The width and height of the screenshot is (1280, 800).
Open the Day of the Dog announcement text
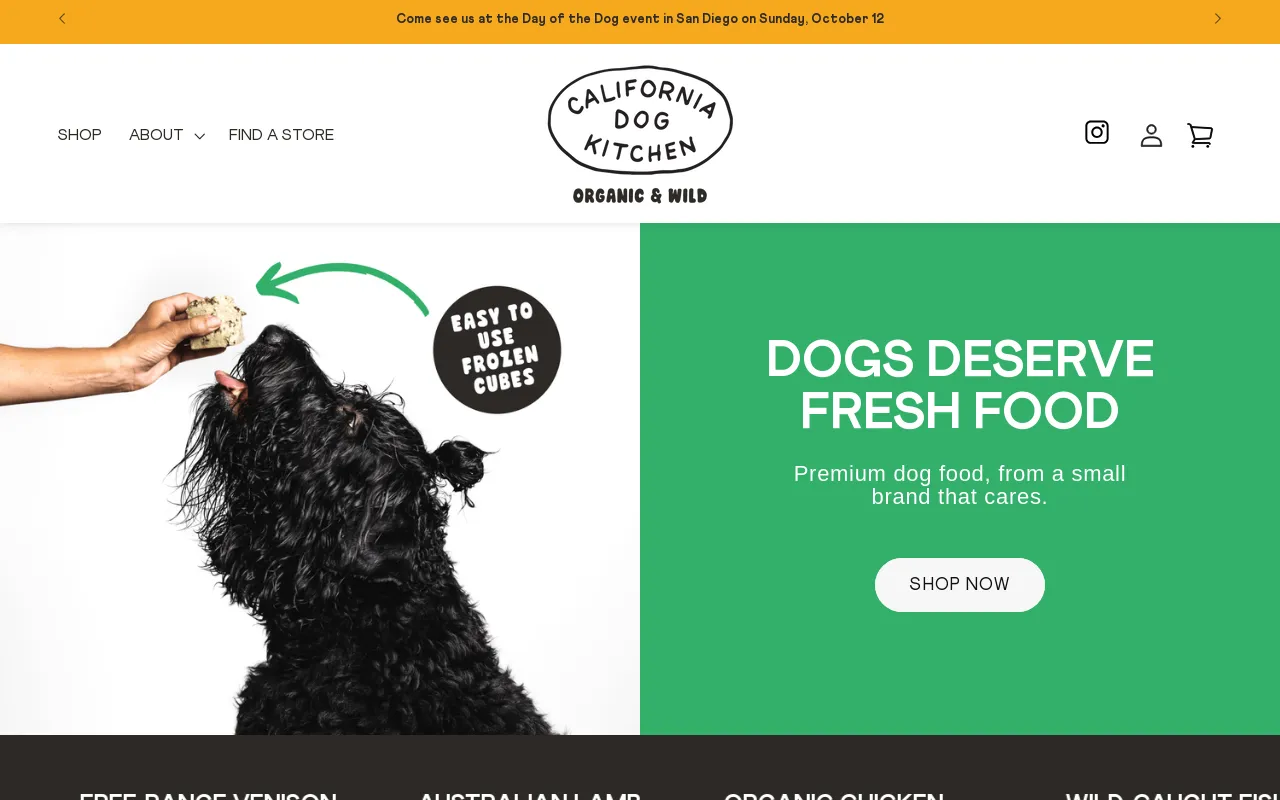(x=640, y=19)
